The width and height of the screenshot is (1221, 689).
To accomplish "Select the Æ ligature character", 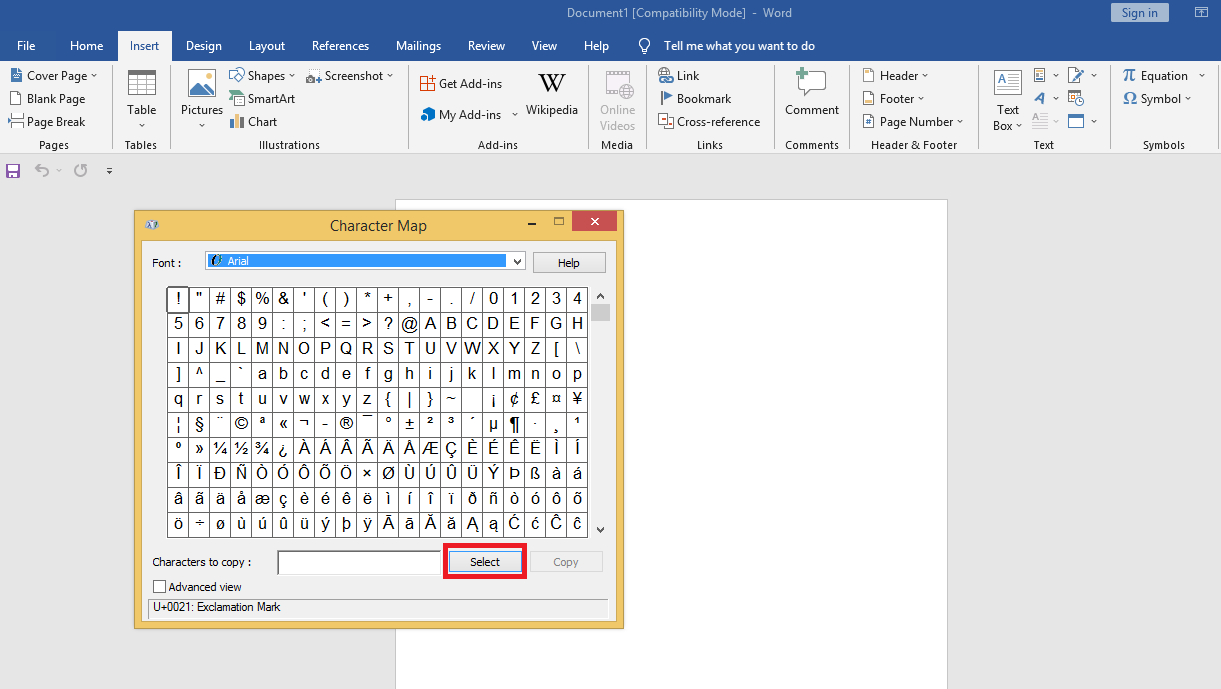I will click(430, 448).
